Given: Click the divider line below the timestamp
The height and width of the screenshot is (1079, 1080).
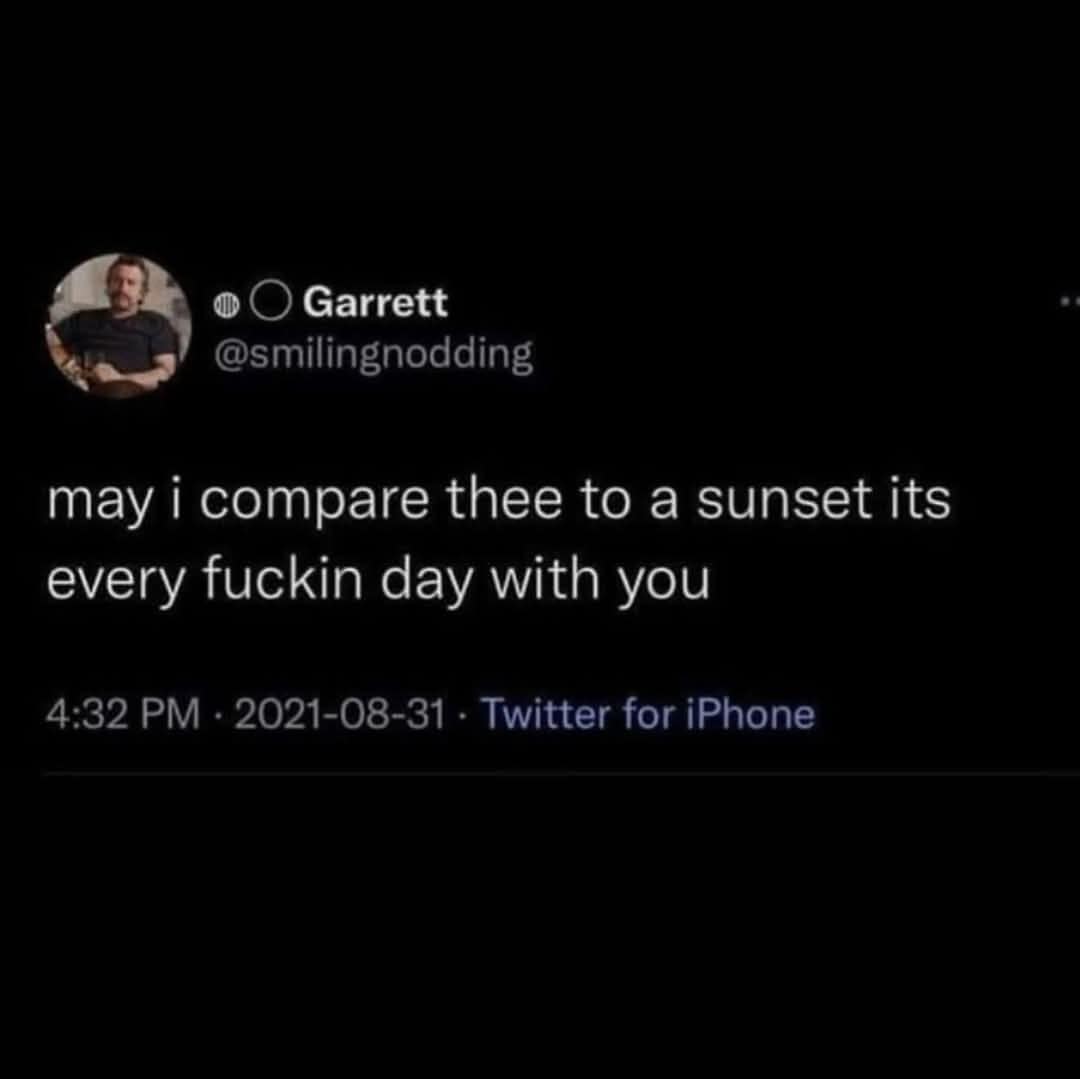Looking at the screenshot, I should [560, 773].
